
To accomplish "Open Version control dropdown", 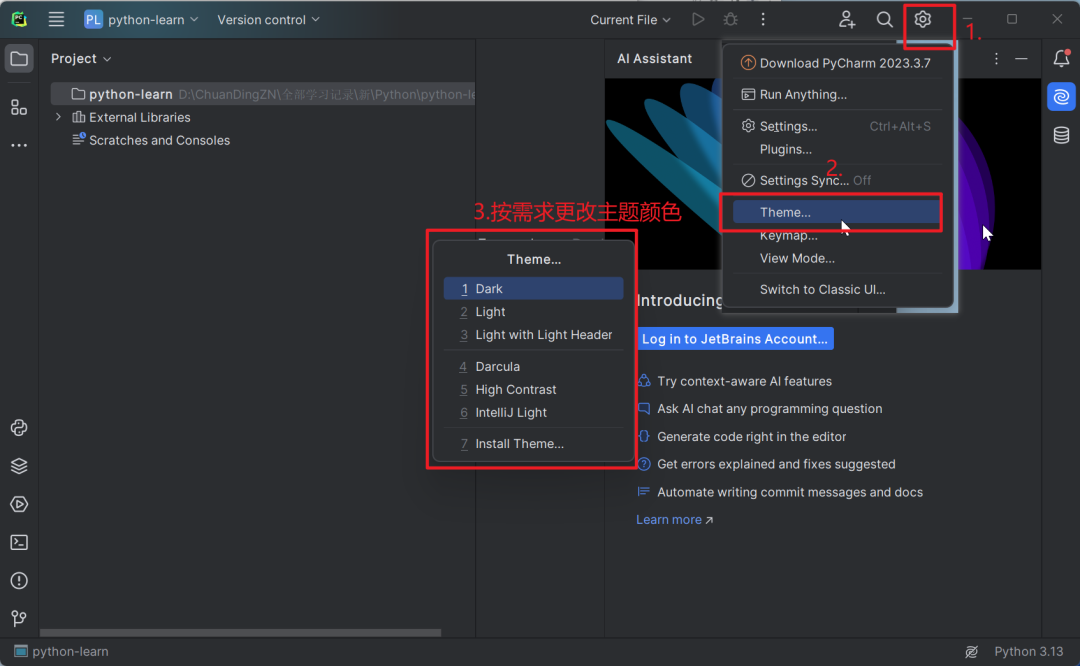I will pos(269,19).
